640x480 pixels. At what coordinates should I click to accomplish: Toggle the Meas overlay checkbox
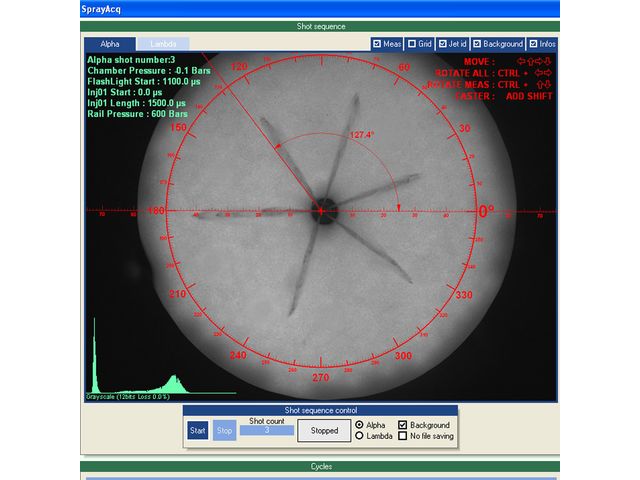[x=376, y=44]
